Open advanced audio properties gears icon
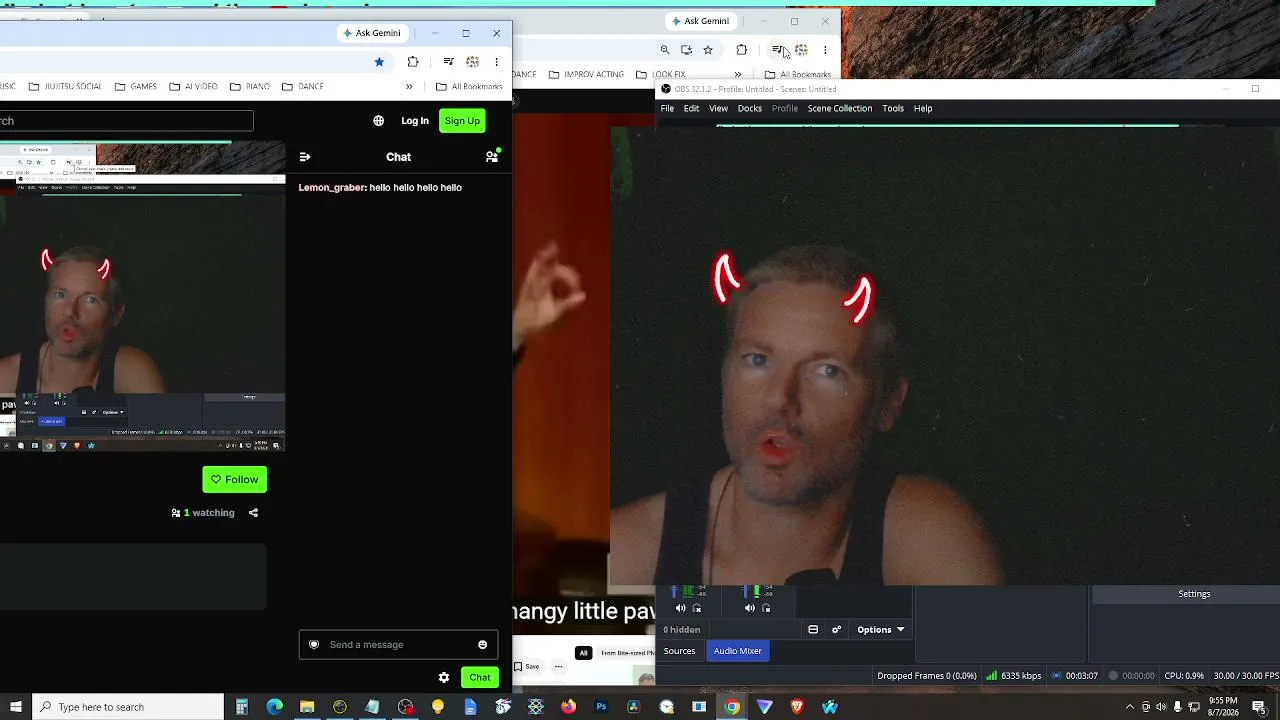 pyautogui.click(x=836, y=630)
